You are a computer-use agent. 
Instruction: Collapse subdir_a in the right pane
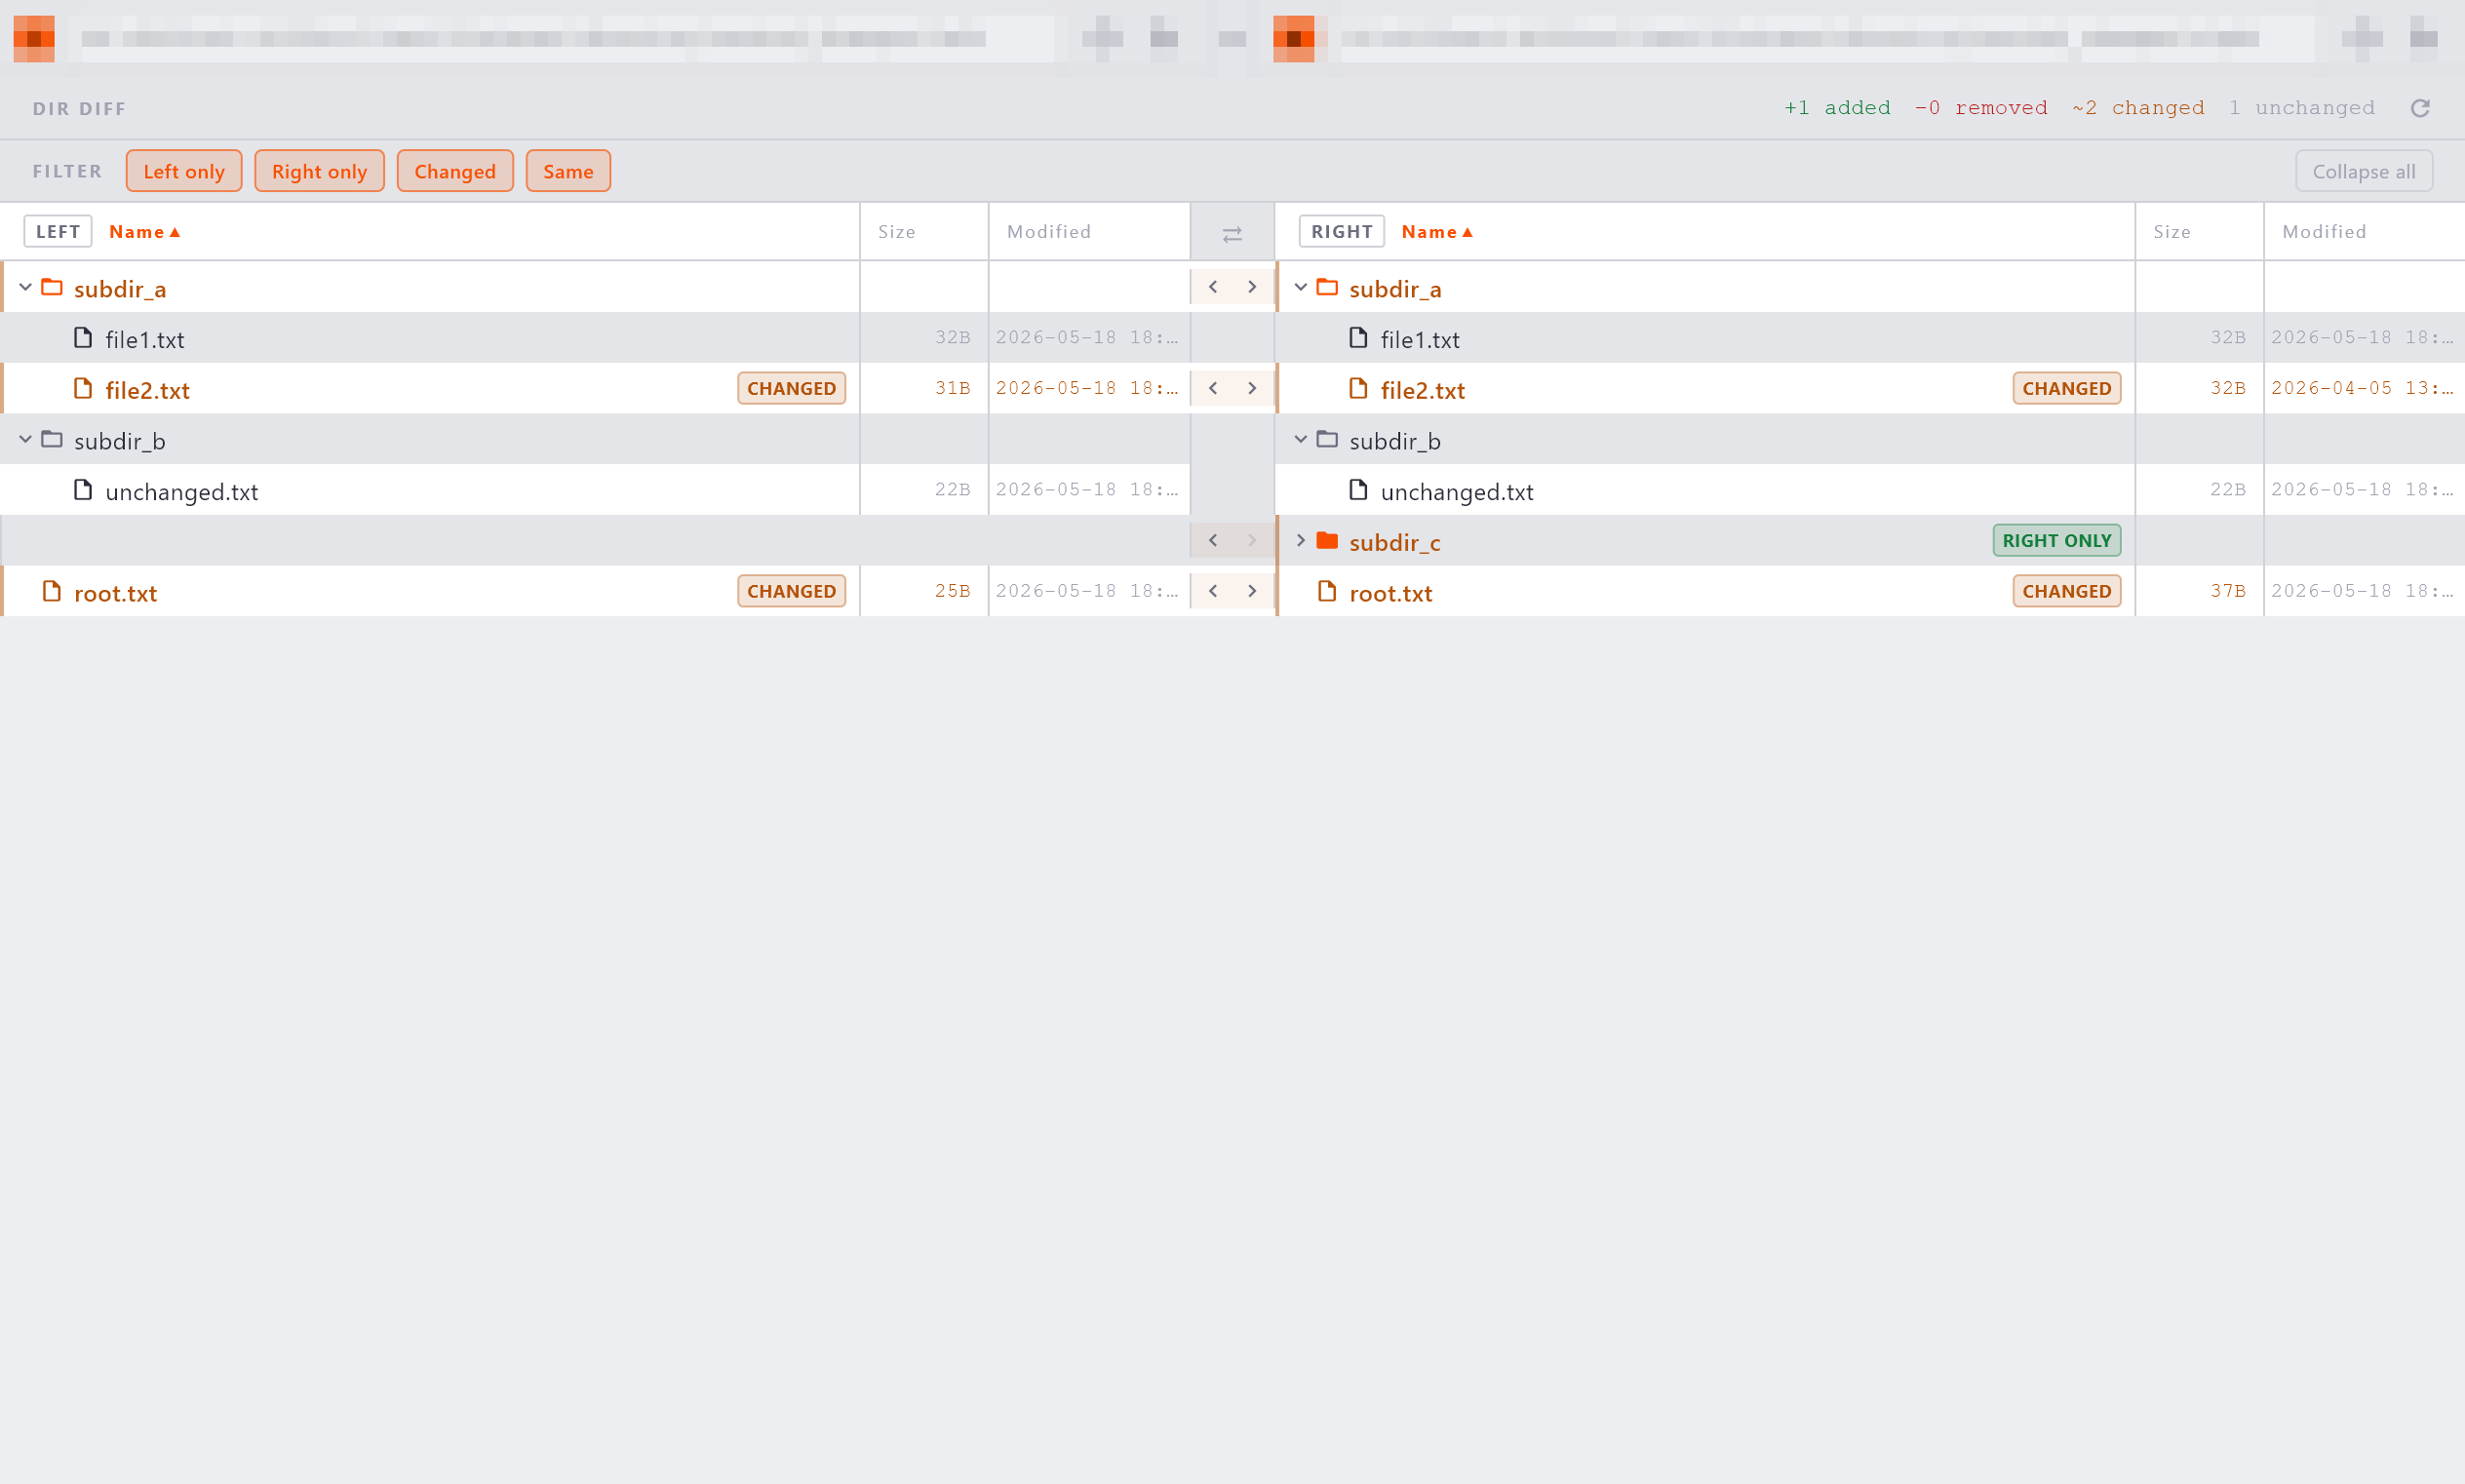[1301, 287]
